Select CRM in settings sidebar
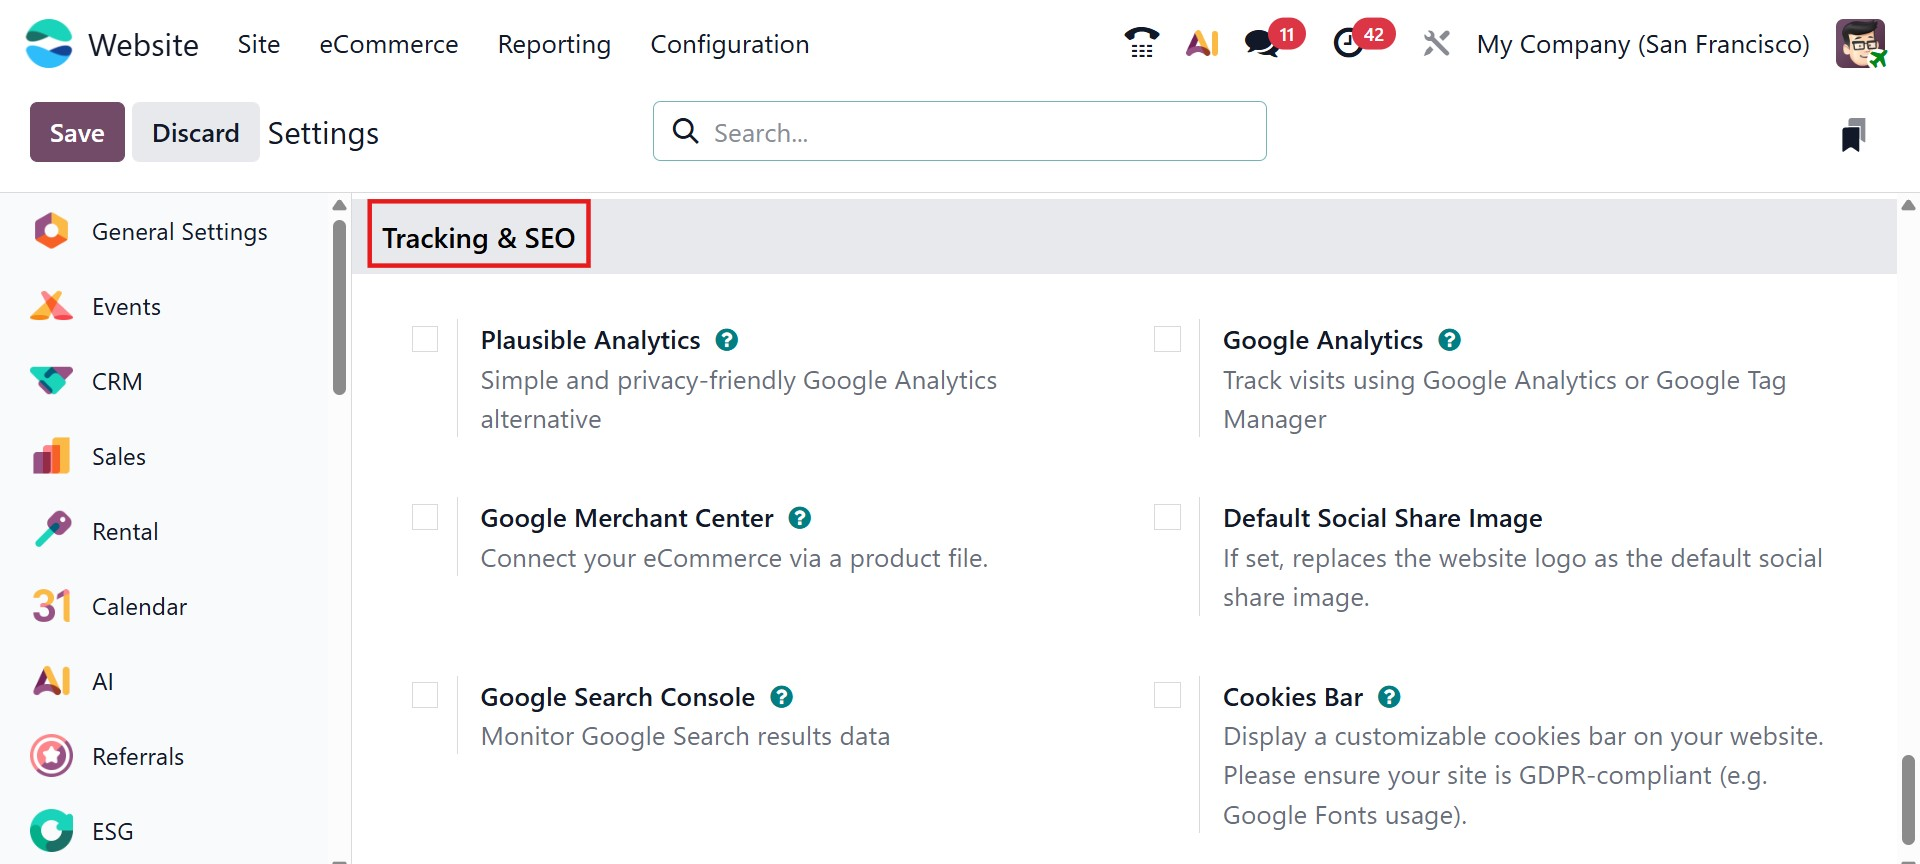Viewport: 1920px width, 864px height. 117,382
